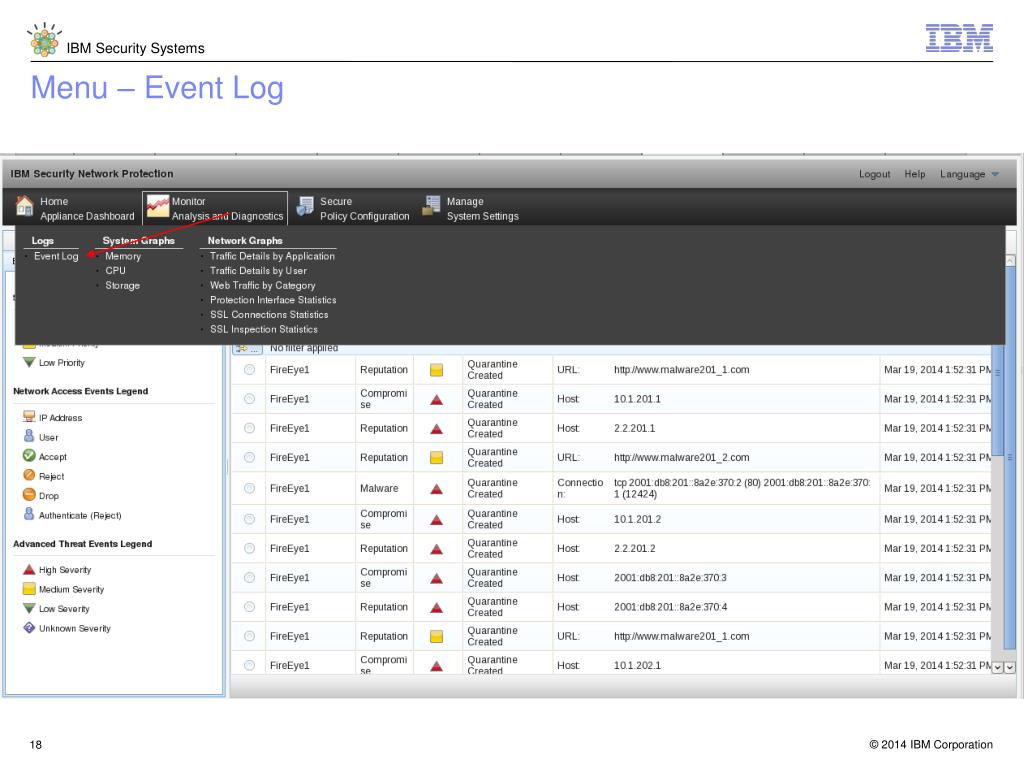This screenshot has height=768, width=1024.
Task: Open the Language dropdown
Action: (969, 174)
